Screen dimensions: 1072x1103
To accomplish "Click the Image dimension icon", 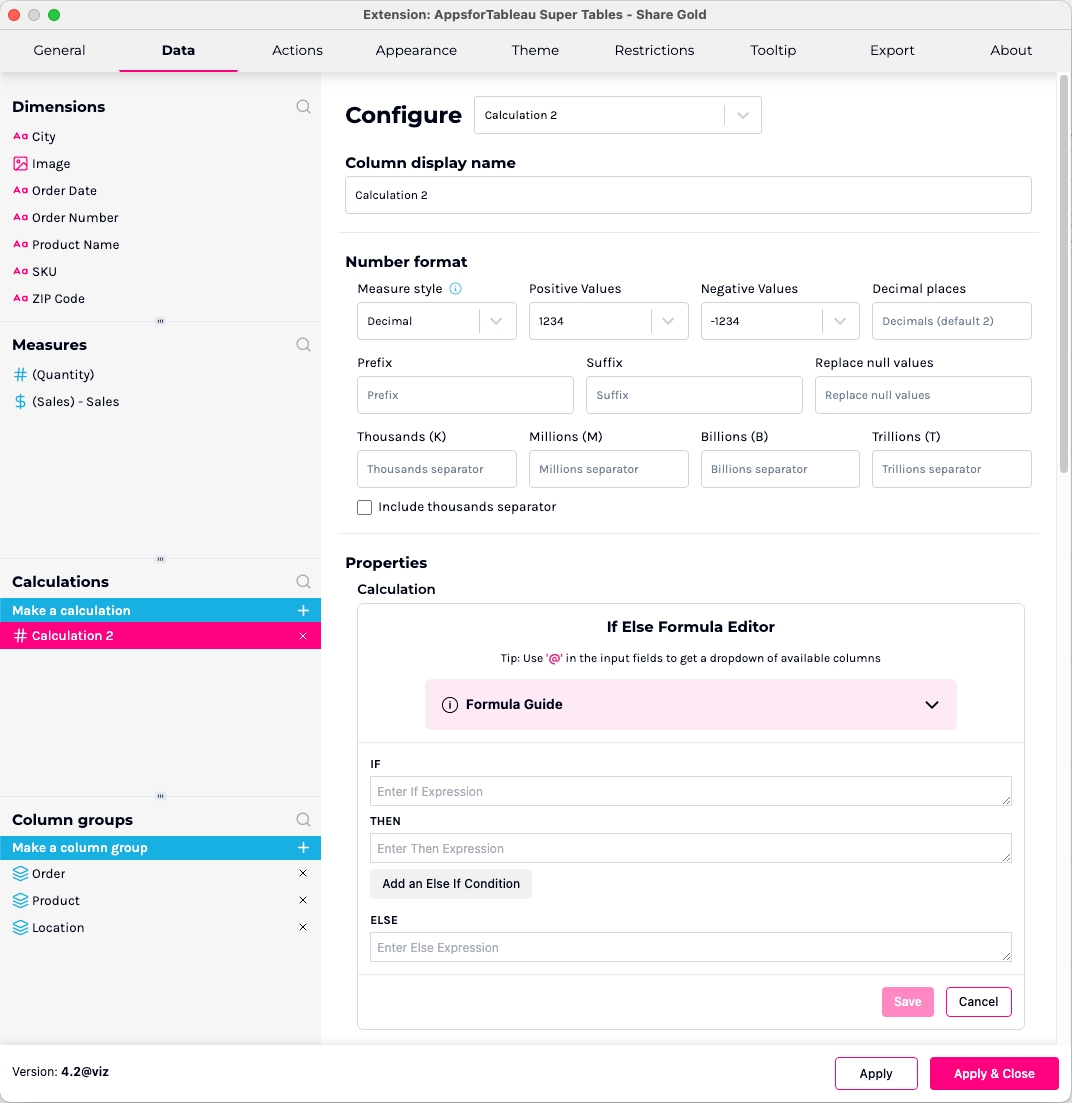I will click(20, 164).
